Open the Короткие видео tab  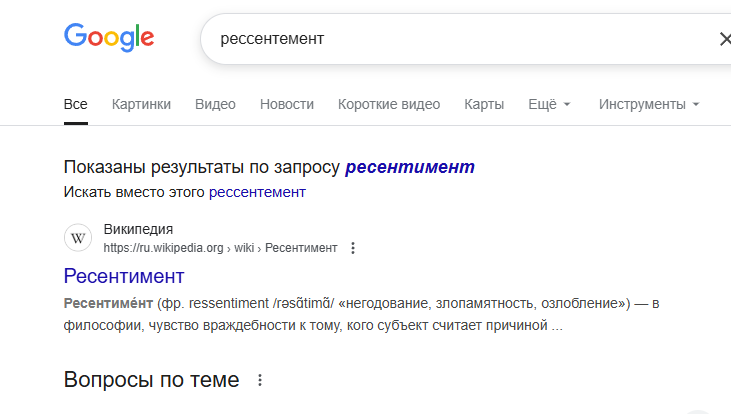(389, 104)
